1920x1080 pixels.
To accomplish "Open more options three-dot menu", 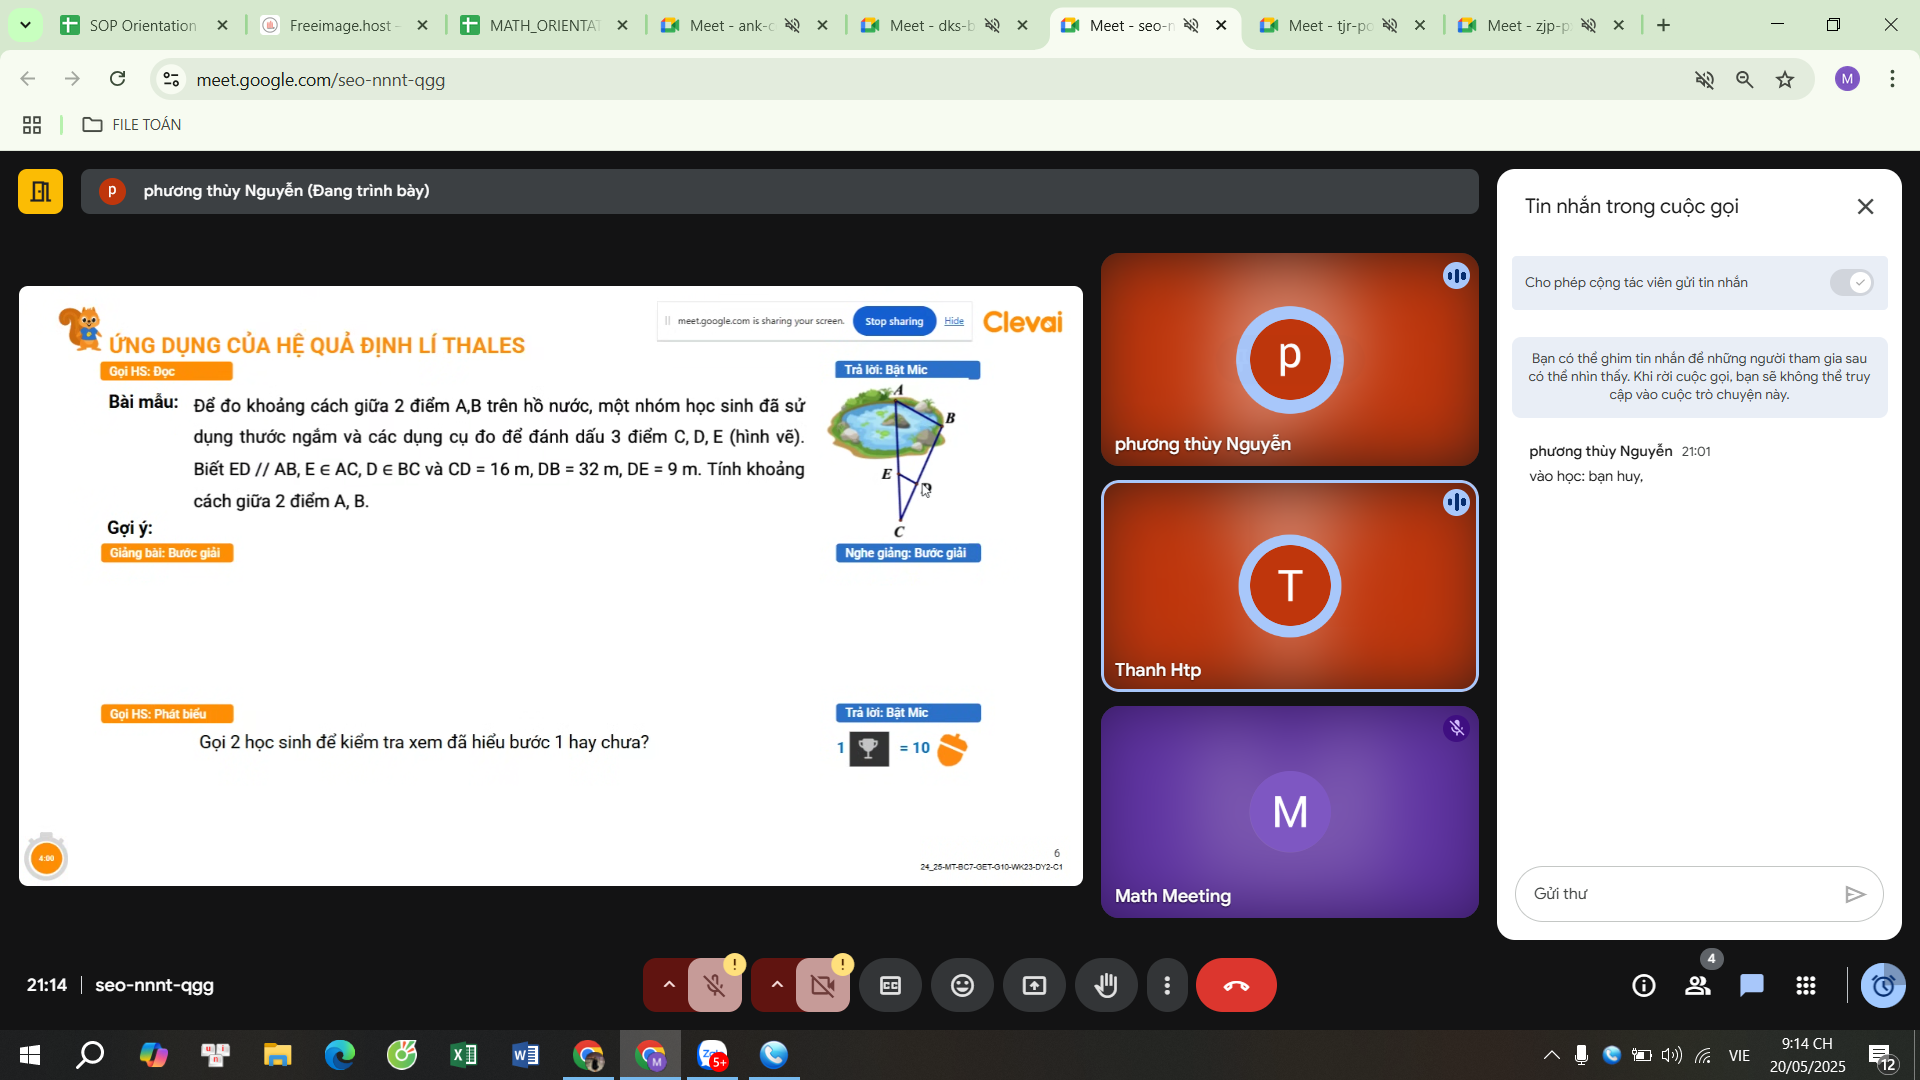I will pyautogui.click(x=1167, y=986).
